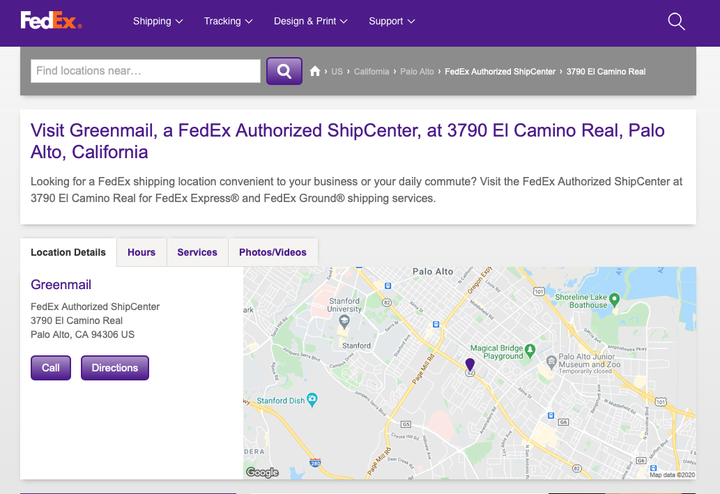Open the Support dropdown menu
The width and height of the screenshot is (720, 494).
tap(391, 21)
